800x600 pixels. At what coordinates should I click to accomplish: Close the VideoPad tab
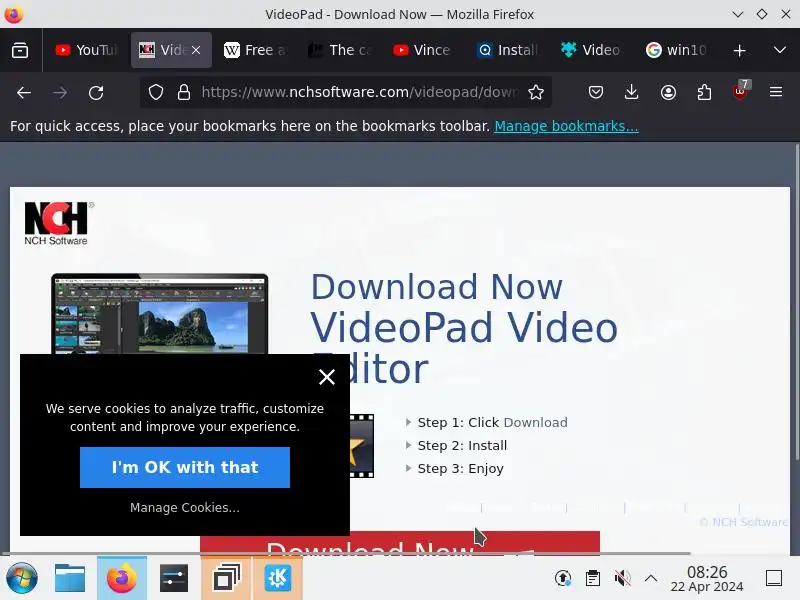(x=196, y=50)
